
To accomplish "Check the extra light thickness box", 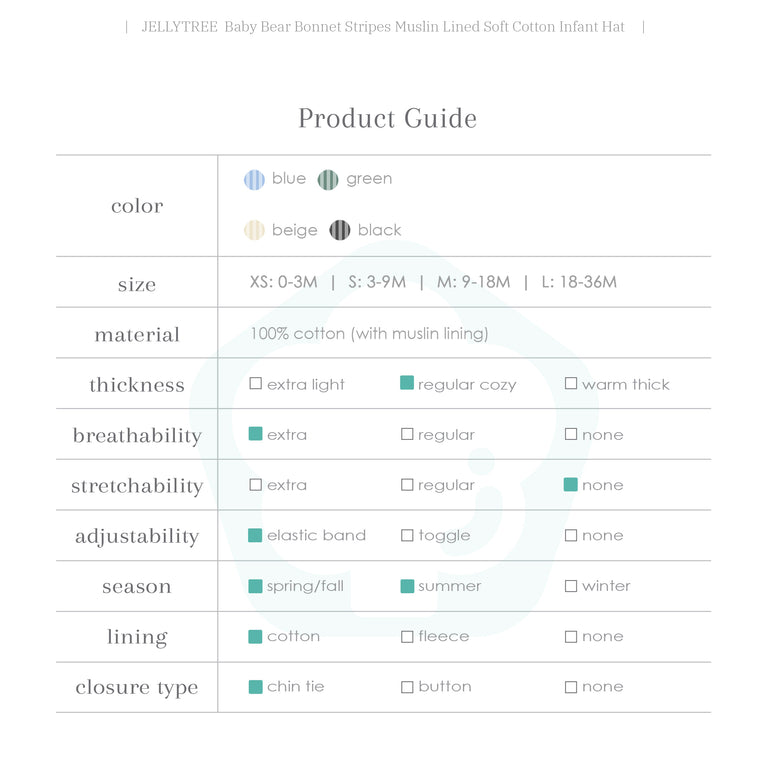I will pyautogui.click(x=256, y=384).
